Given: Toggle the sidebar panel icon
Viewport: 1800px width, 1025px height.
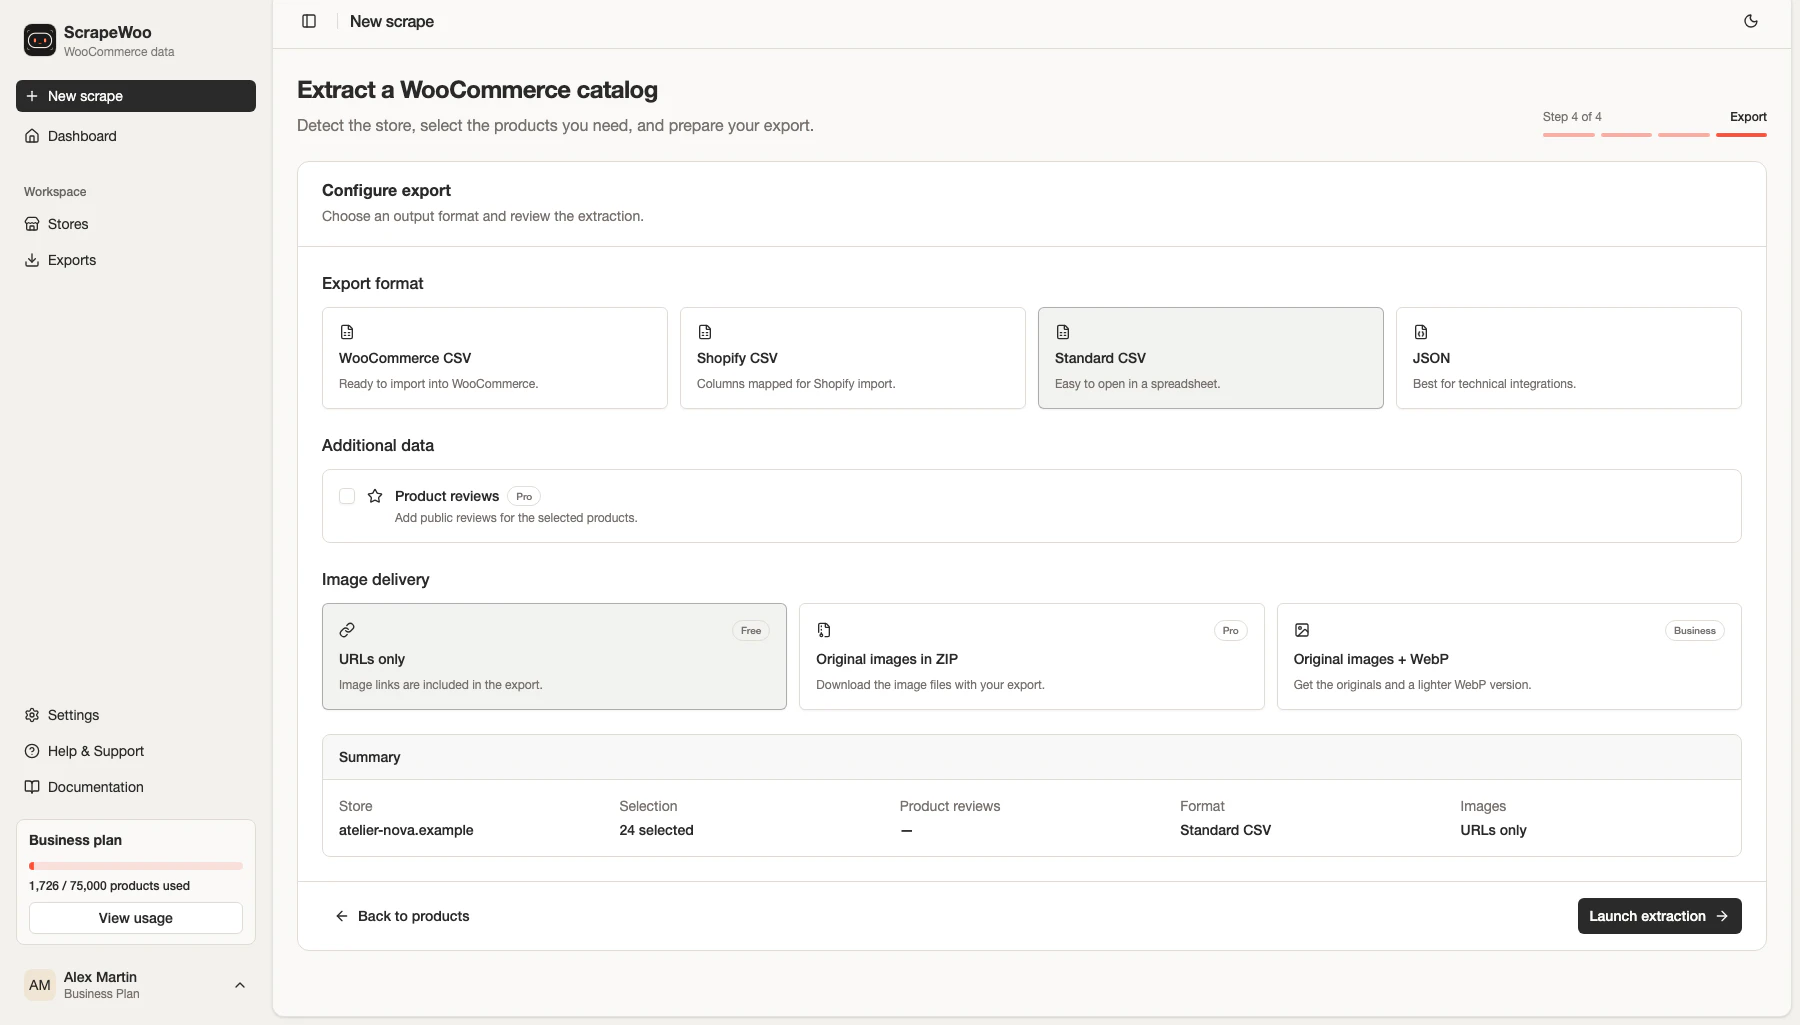Looking at the screenshot, I should click(x=309, y=21).
